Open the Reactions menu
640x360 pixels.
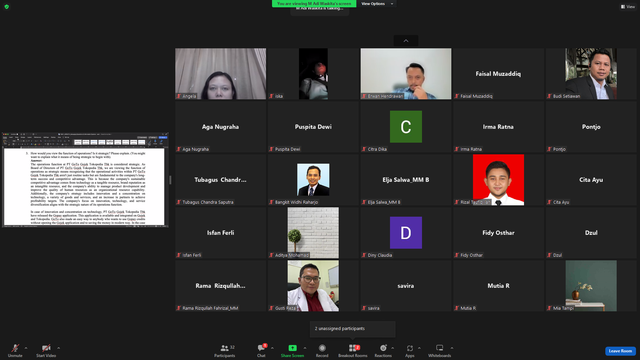(x=383, y=350)
